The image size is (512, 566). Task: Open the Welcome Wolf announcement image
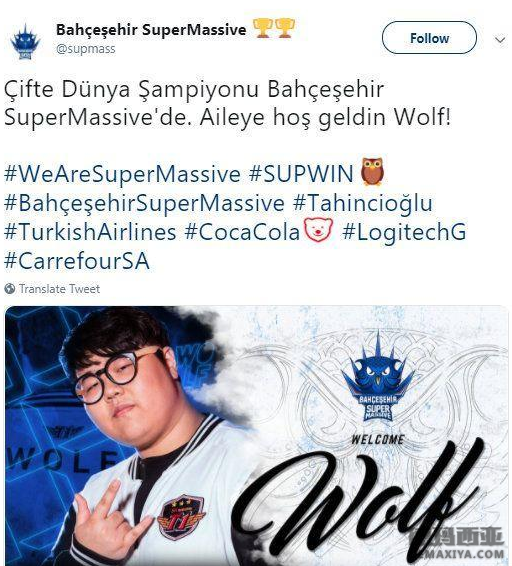tap(256, 436)
